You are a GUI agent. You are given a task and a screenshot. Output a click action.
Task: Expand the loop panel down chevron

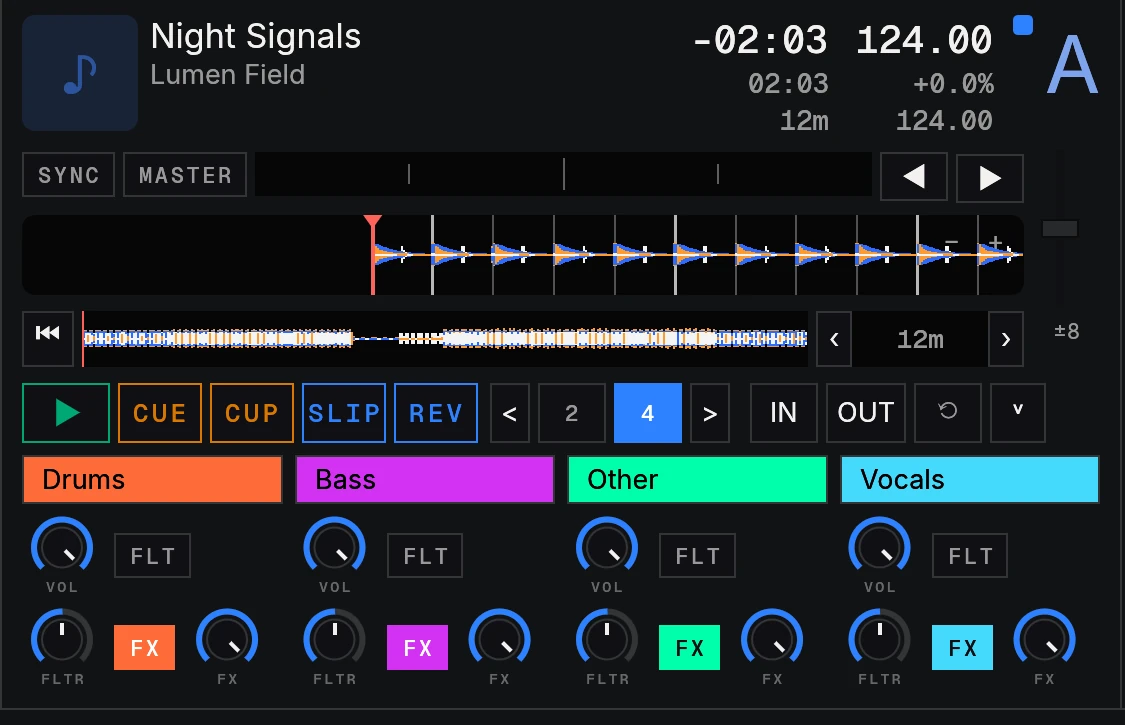[1017, 412]
